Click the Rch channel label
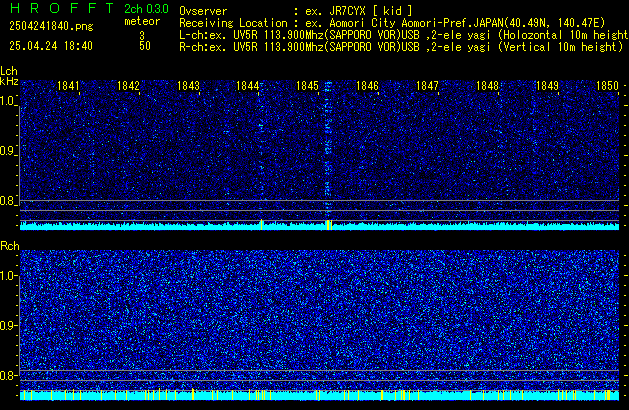Screen dimensions: 629x410 point(10,246)
